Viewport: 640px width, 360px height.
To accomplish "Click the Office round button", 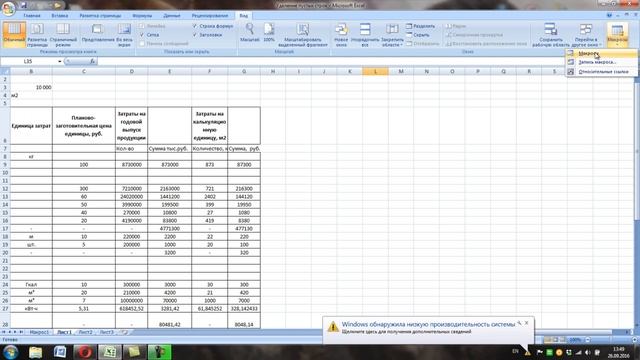I will pos(8,8).
